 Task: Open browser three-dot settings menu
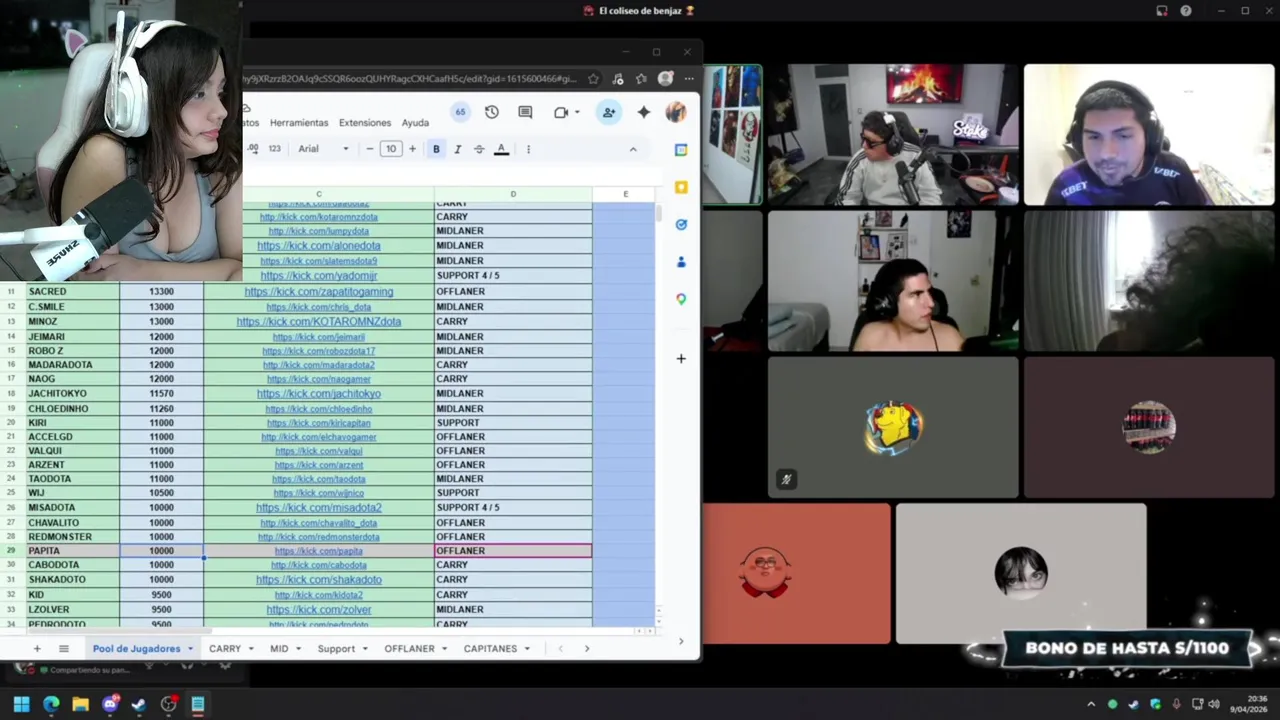coord(689,79)
